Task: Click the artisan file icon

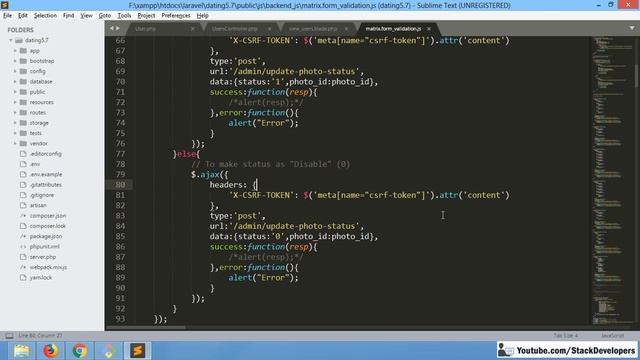Action: 23,205
